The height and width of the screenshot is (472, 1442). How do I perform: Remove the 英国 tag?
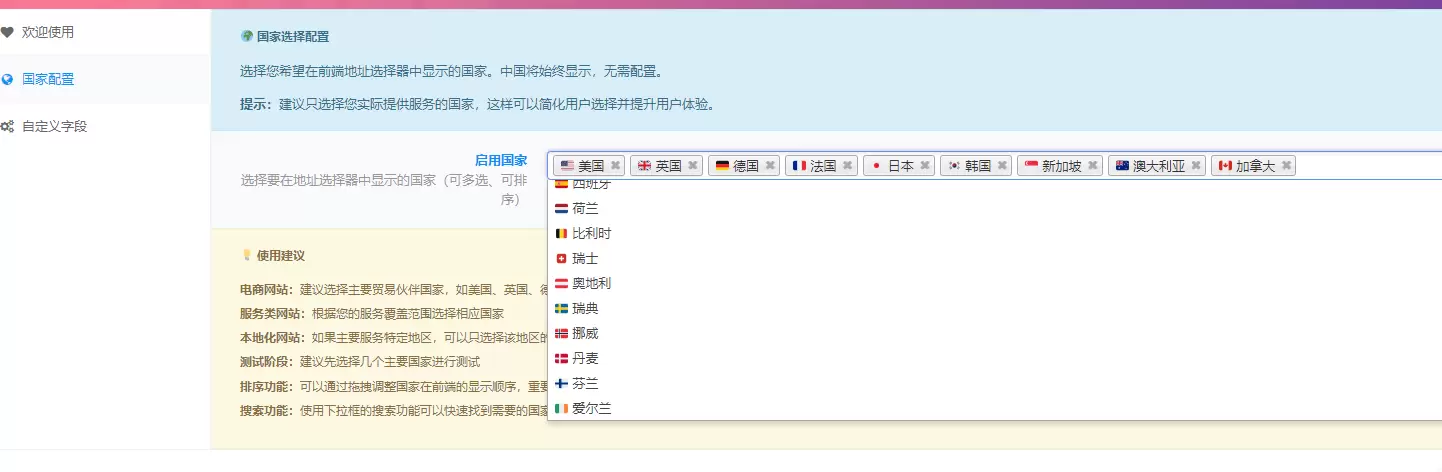693,166
